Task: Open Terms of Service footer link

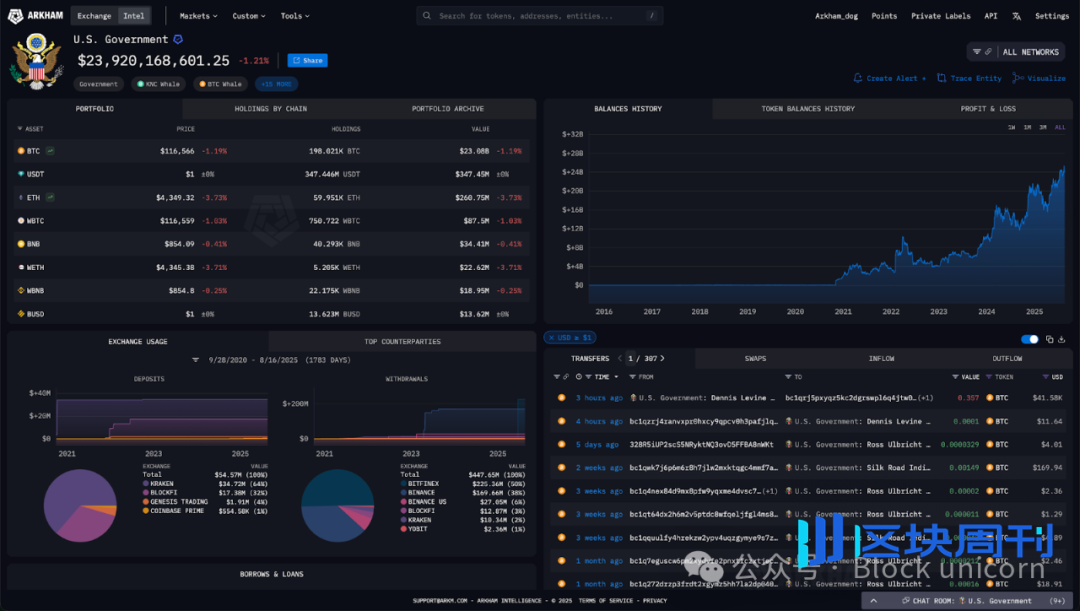Action: 605,601
